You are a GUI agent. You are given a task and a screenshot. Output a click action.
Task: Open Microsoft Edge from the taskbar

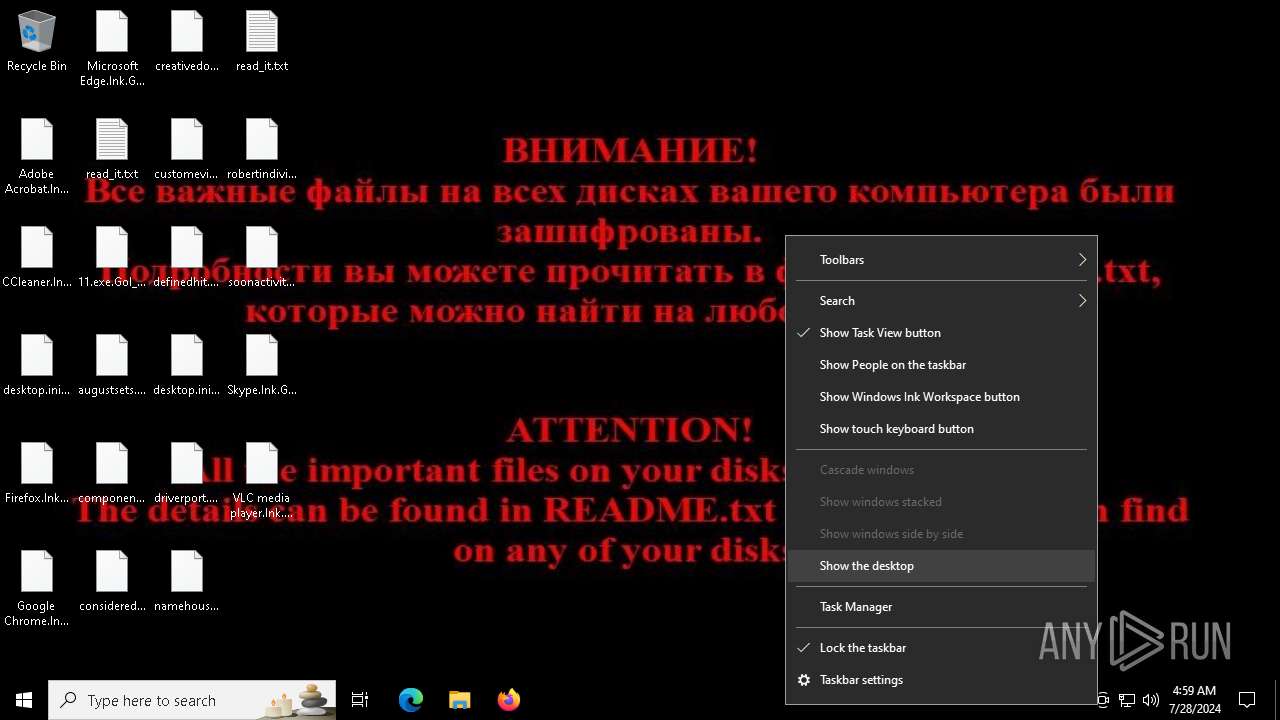coord(411,700)
